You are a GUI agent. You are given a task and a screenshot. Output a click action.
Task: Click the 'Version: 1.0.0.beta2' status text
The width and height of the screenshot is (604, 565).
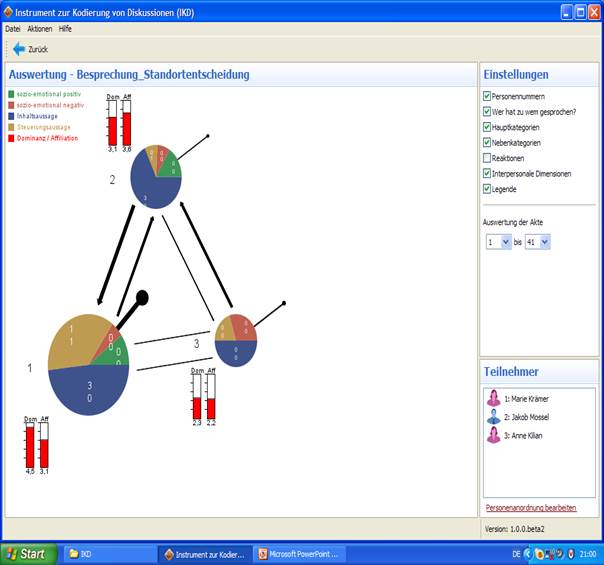click(514, 529)
